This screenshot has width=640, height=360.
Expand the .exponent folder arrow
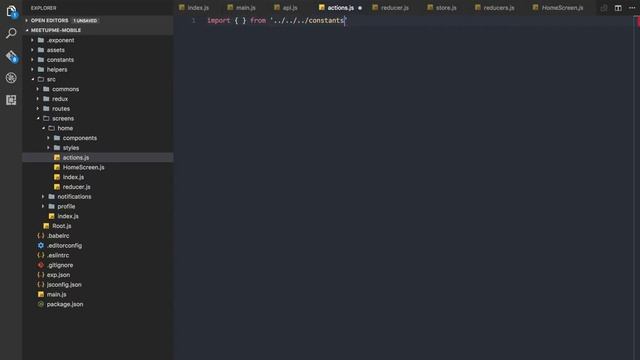click(32, 40)
